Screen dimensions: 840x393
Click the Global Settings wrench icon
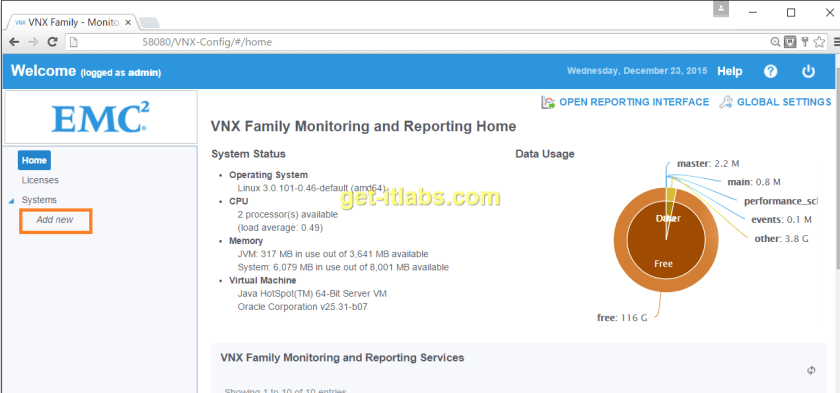coord(726,102)
